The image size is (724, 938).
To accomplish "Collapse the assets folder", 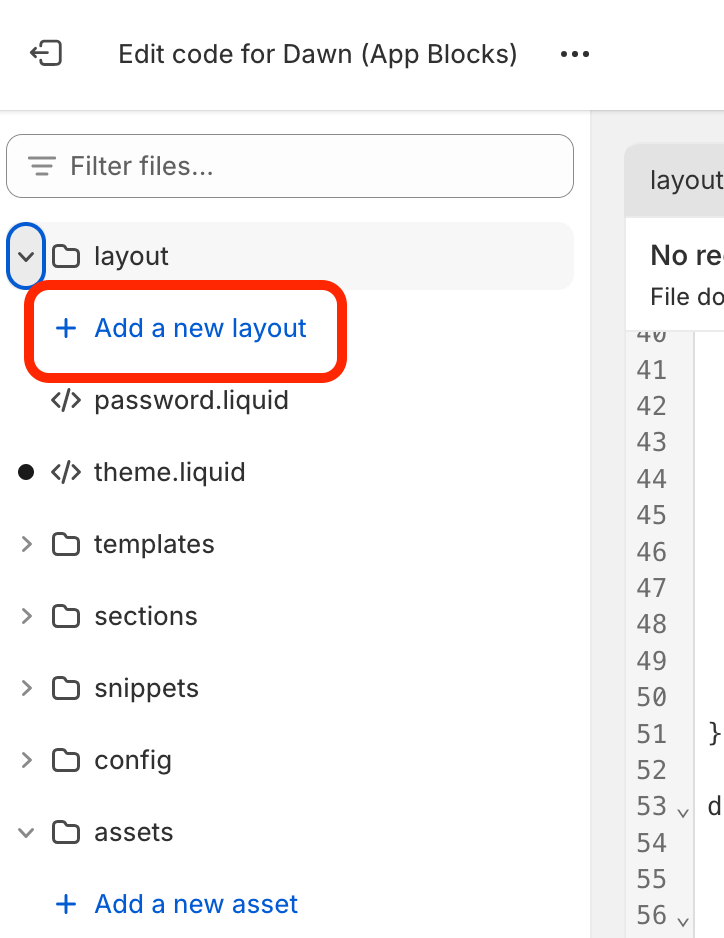I will tap(26, 832).
